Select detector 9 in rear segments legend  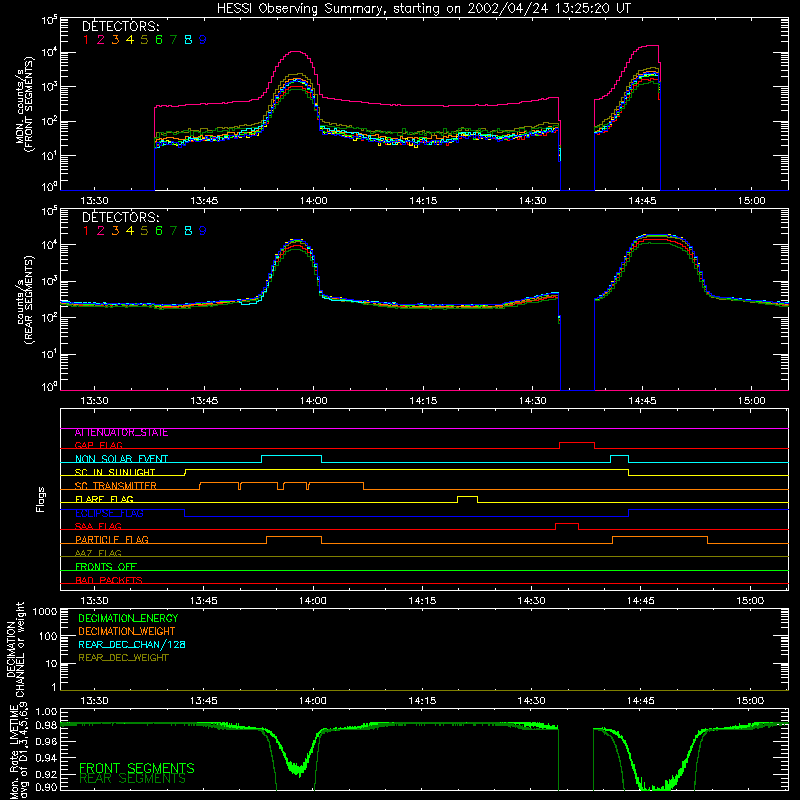203,231
